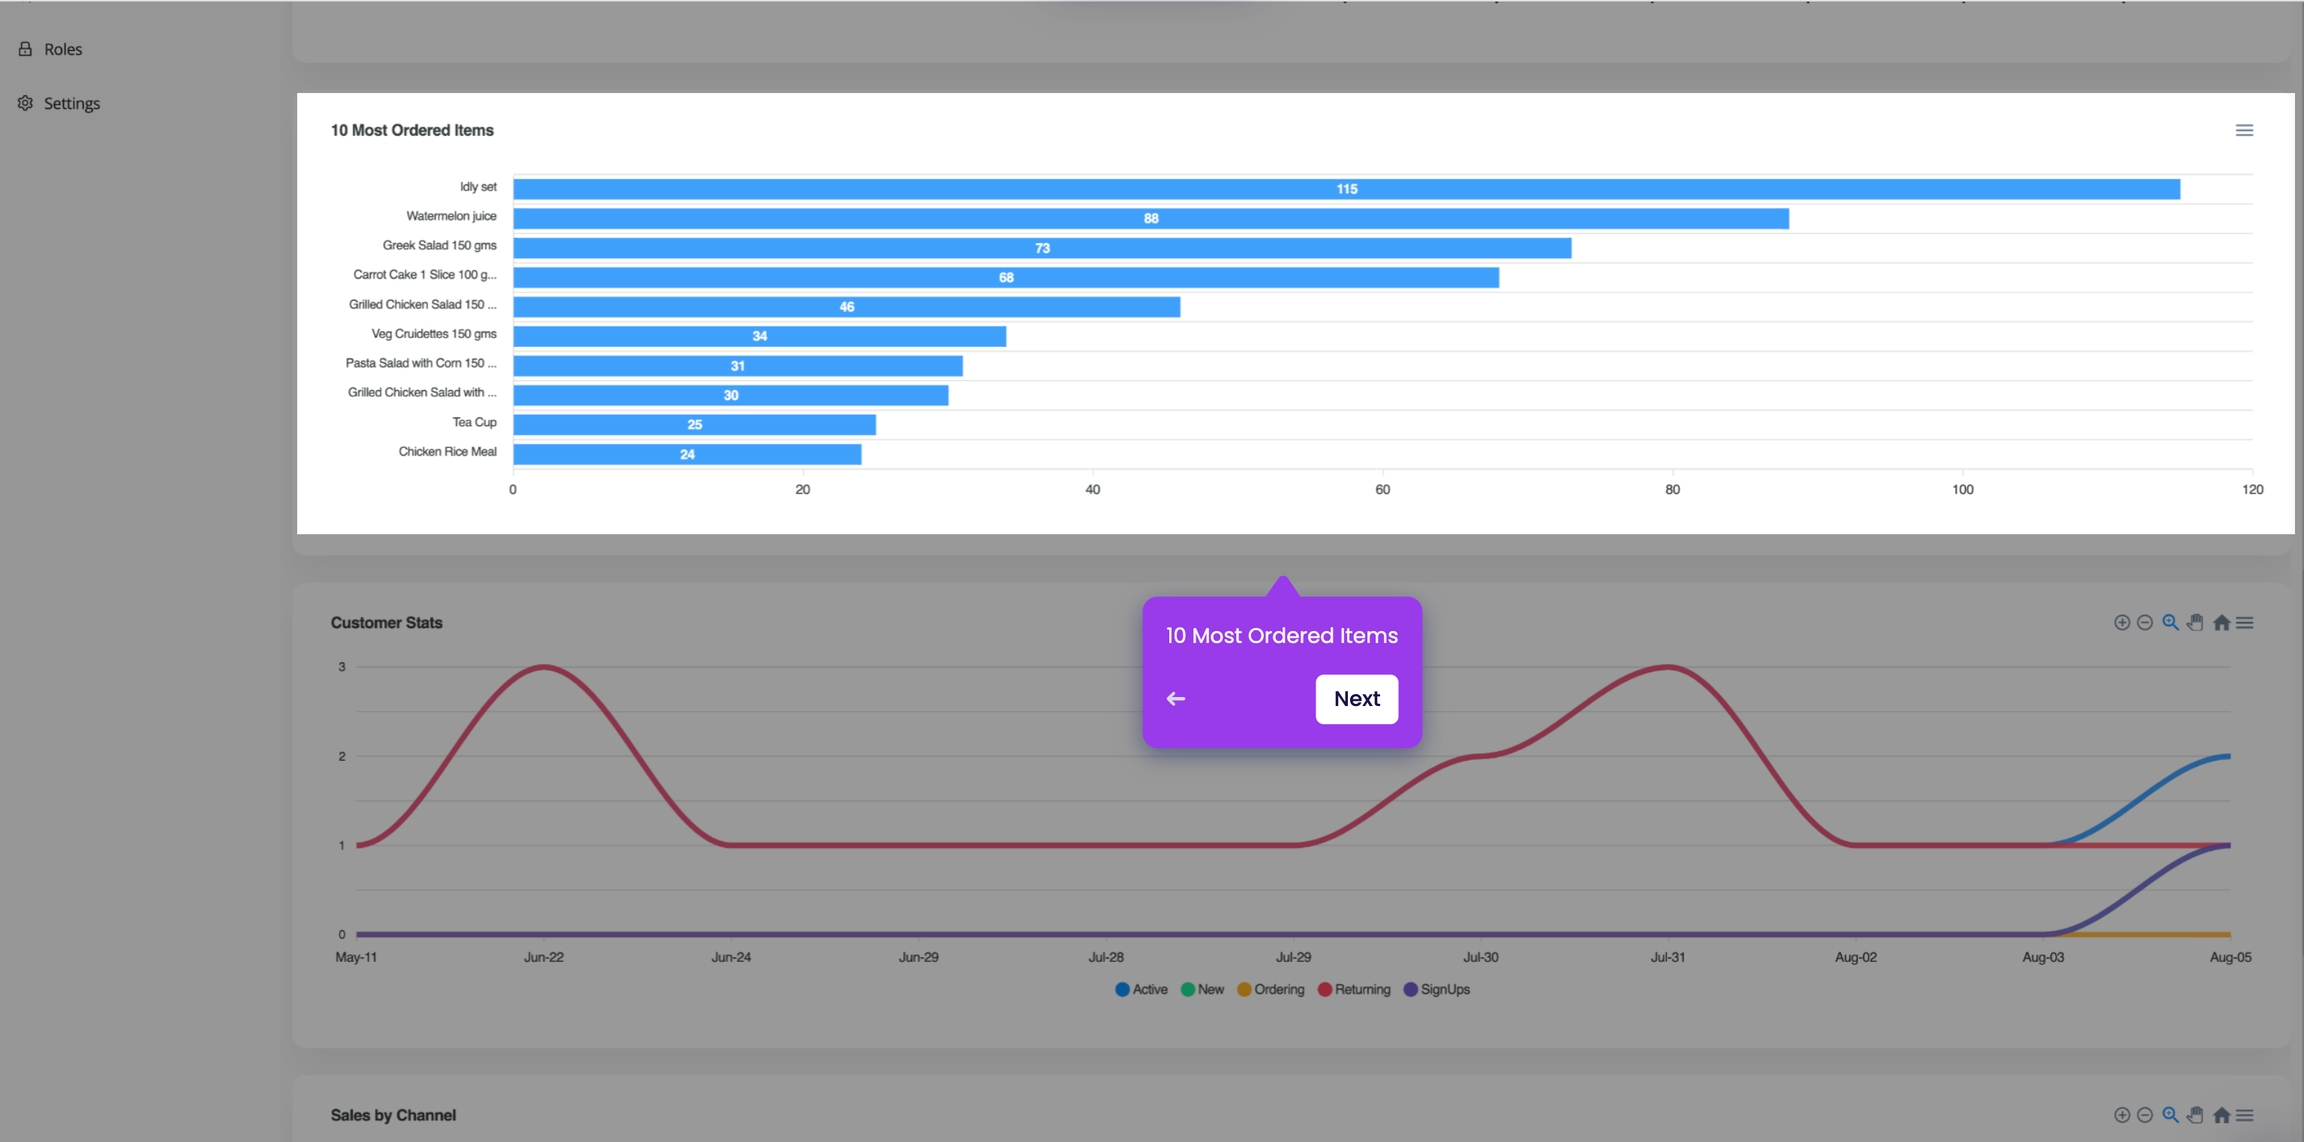The image size is (2304, 1142).
Task: Reset zoom on the Sales by Channel chart
Action: coord(2221,1115)
